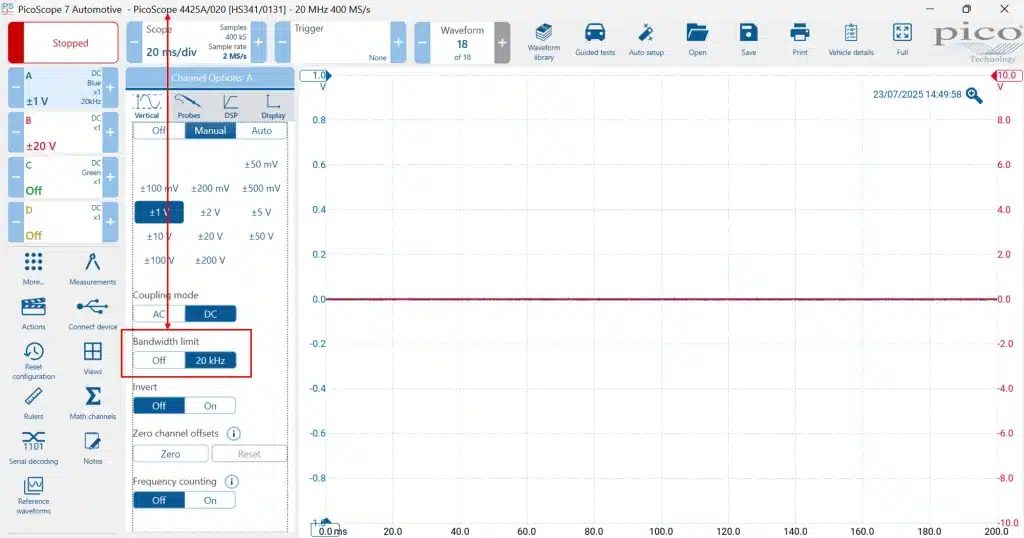Increase timebase with Scope plus button
Image resolution: width=1024 pixels, height=538 pixels.
coord(258,42)
